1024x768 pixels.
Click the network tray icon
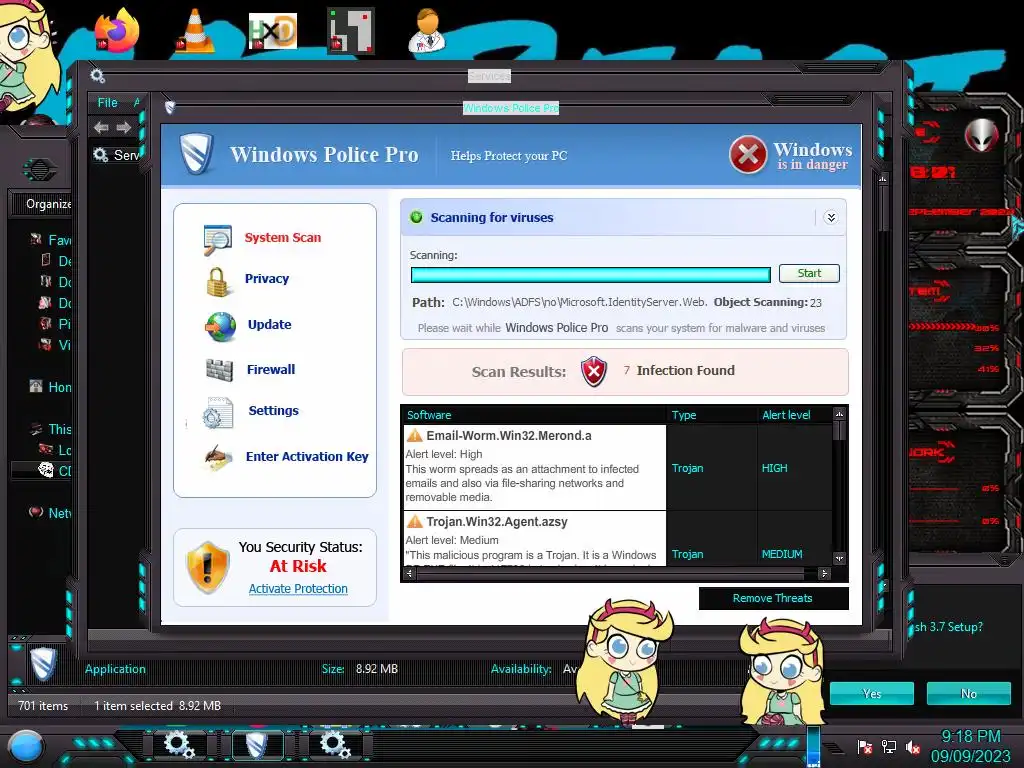pos(889,747)
